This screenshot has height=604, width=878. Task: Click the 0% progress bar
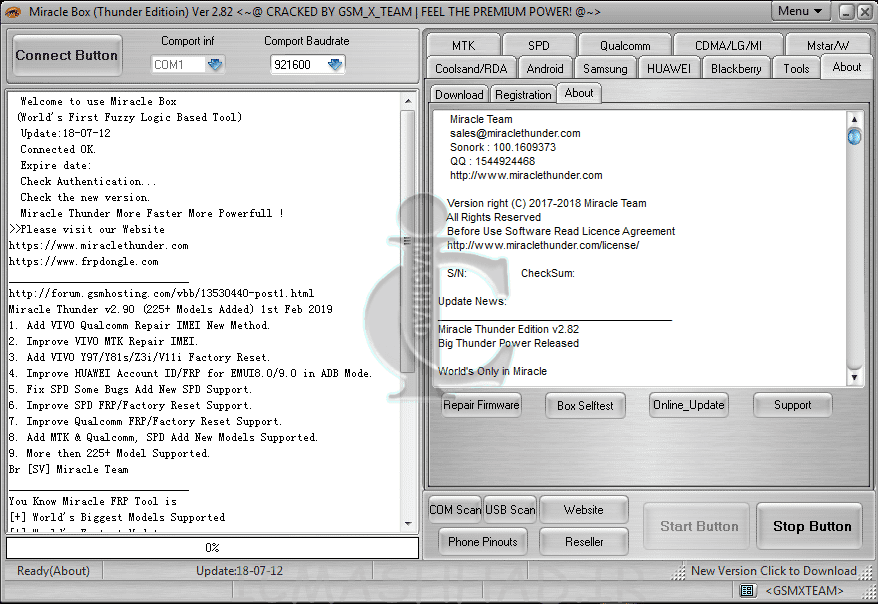point(212,547)
